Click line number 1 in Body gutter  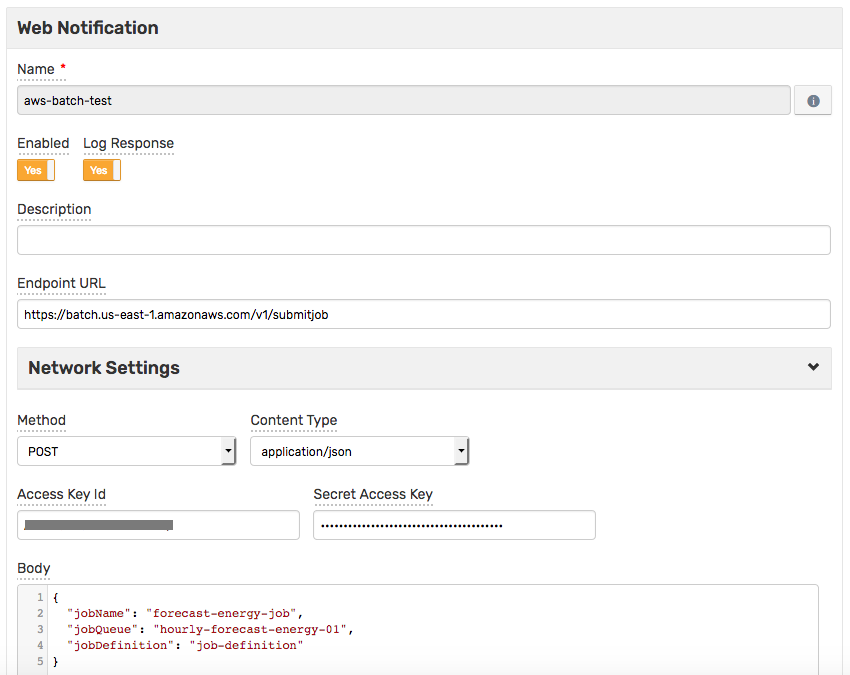(x=40, y=597)
